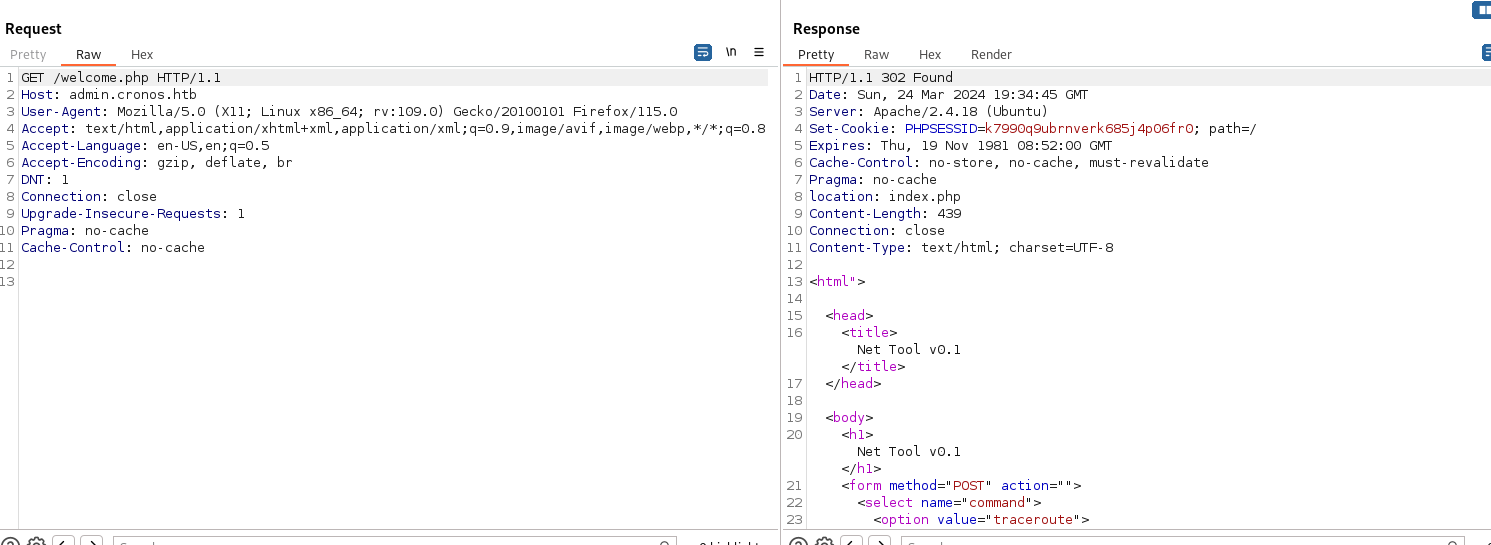Open the Response Hex tab
This screenshot has width=1491, height=545.
(930, 55)
